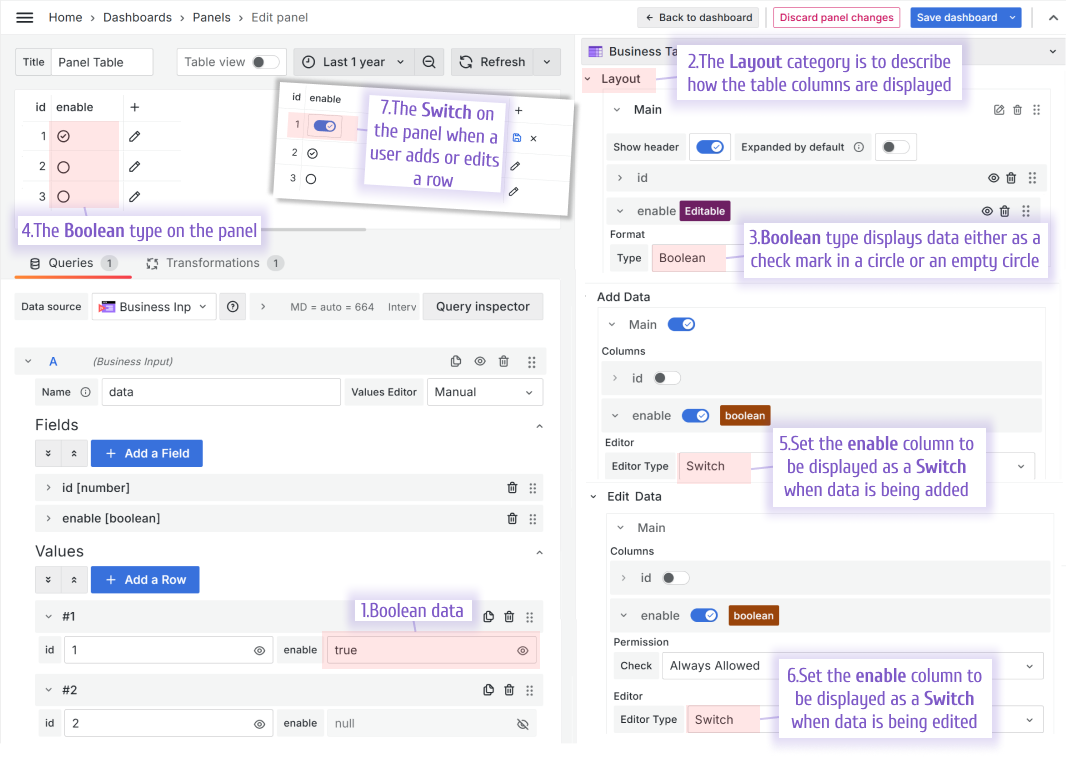This screenshot has height=757, width=1066.
Task: Open the data source help icon
Action: 233,307
